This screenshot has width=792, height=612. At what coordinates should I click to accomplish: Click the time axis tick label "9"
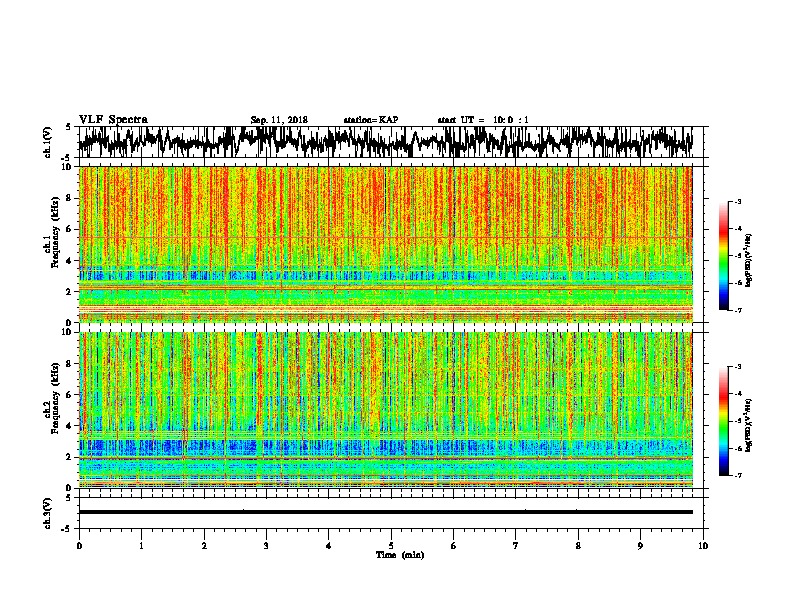pyautogui.click(x=640, y=546)
